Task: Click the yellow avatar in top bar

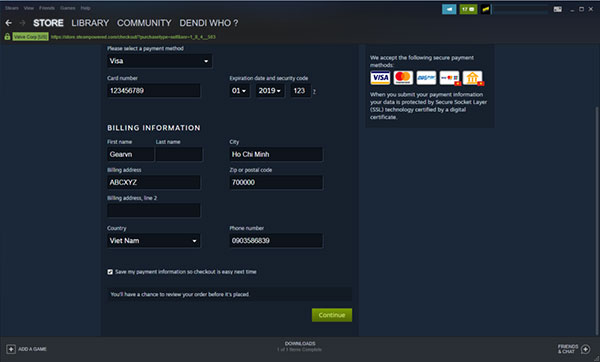Action: click(485, 9)
